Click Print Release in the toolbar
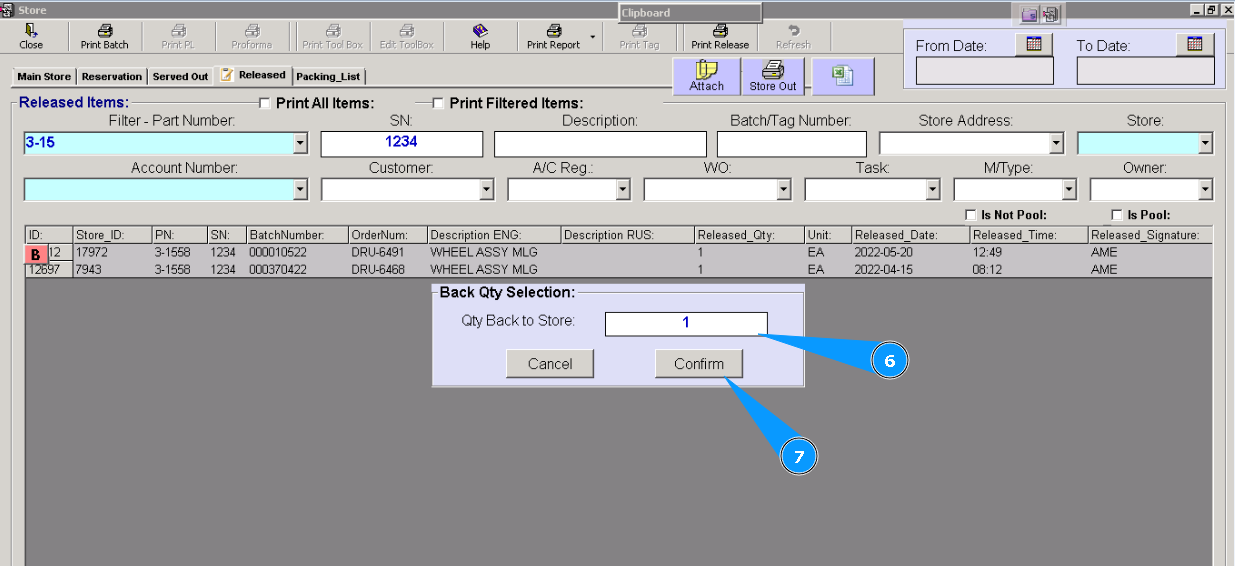Viewport: 1235px width, 566px height. point(720,37)
